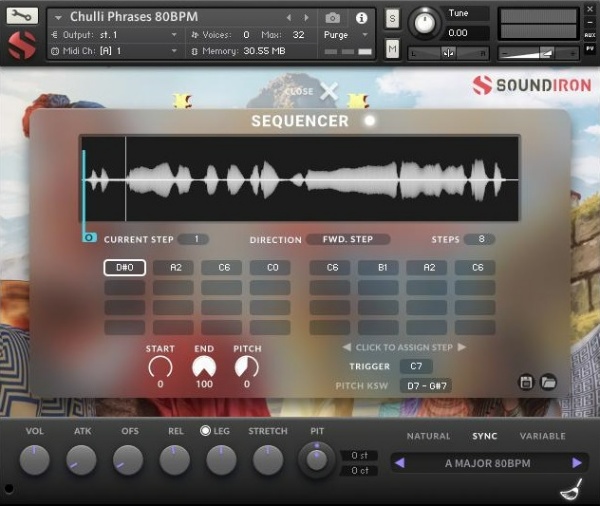The width and height of the screenshot is (600, 506).
Task: Open the Midi Ch dropdown
Action: 114,51
